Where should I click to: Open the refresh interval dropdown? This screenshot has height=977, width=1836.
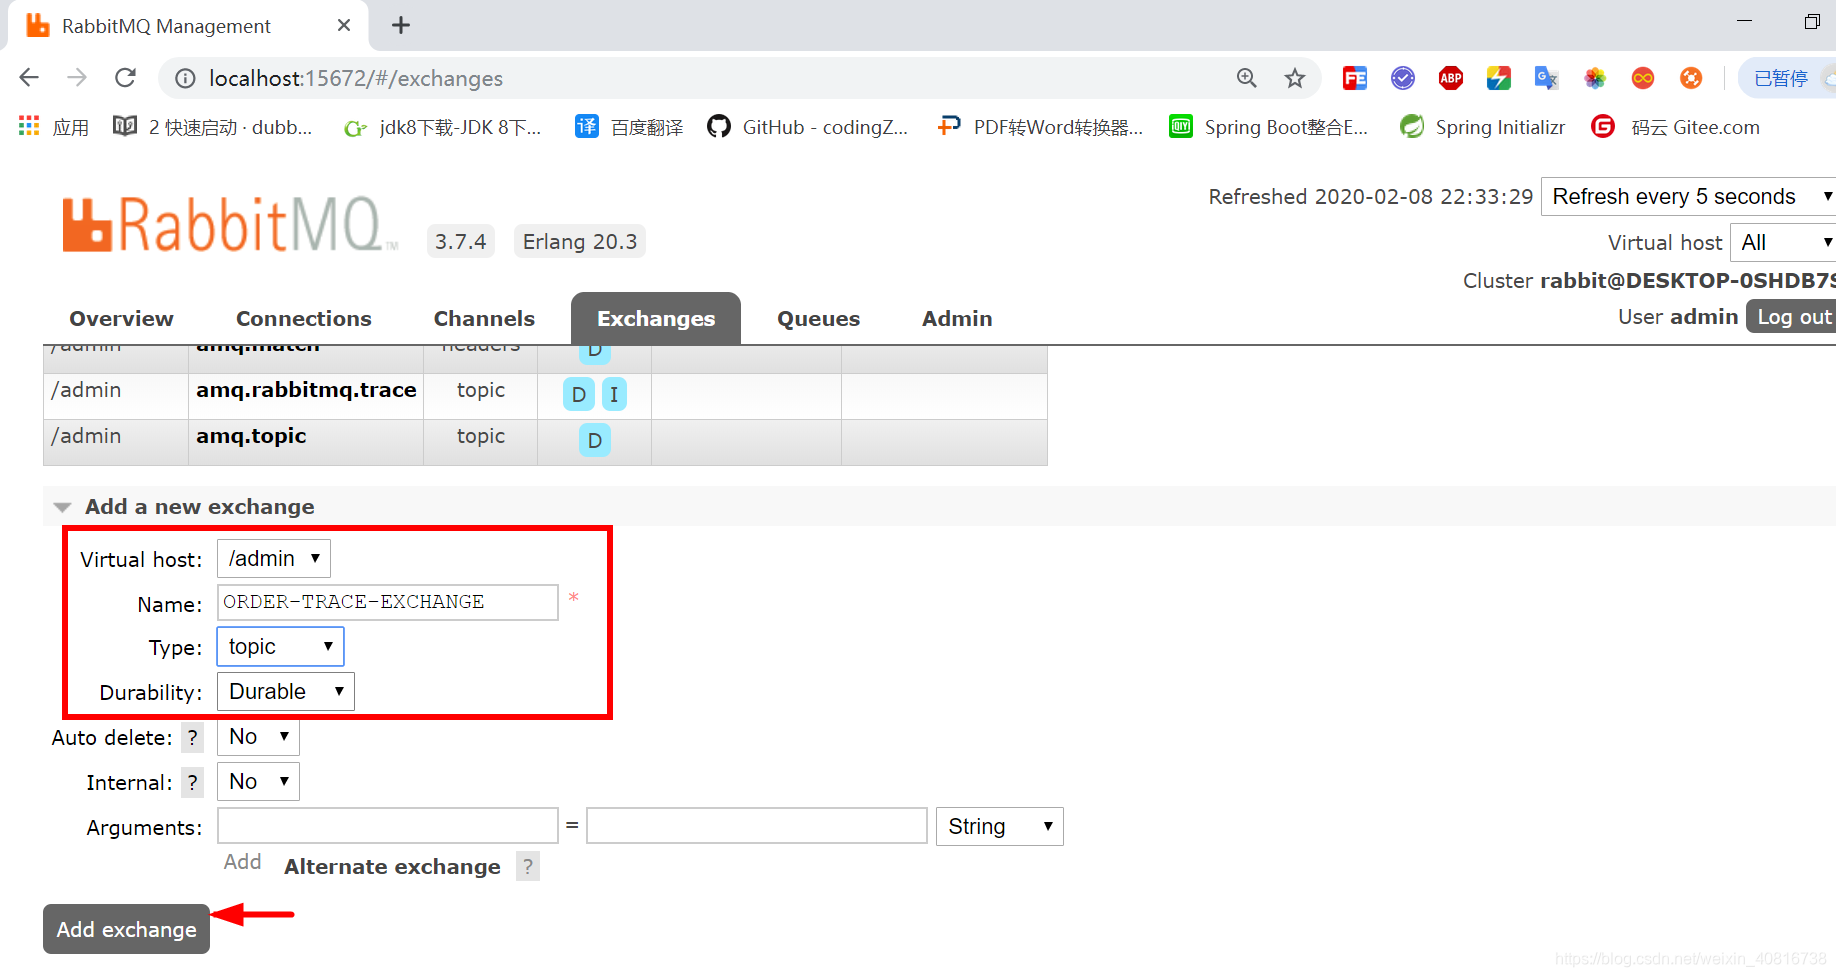click(x=1688, y=196)
